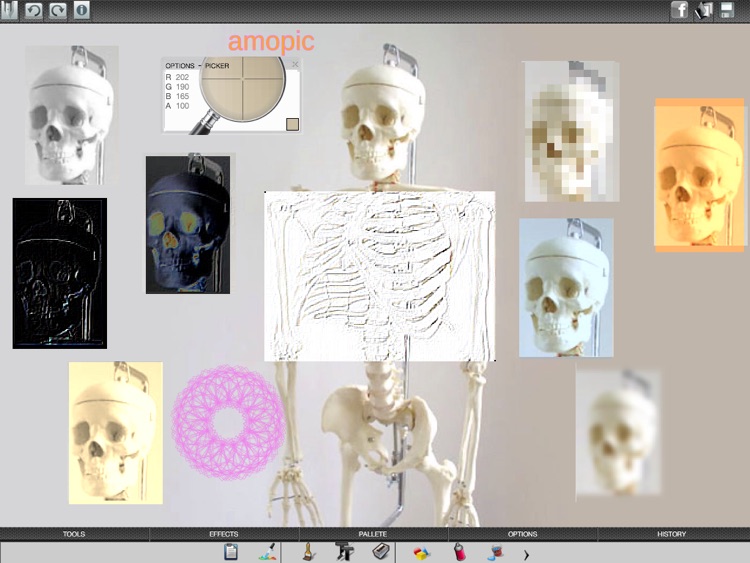
Task: Click the pink spirograph drawing
Action: click(229, 422)
